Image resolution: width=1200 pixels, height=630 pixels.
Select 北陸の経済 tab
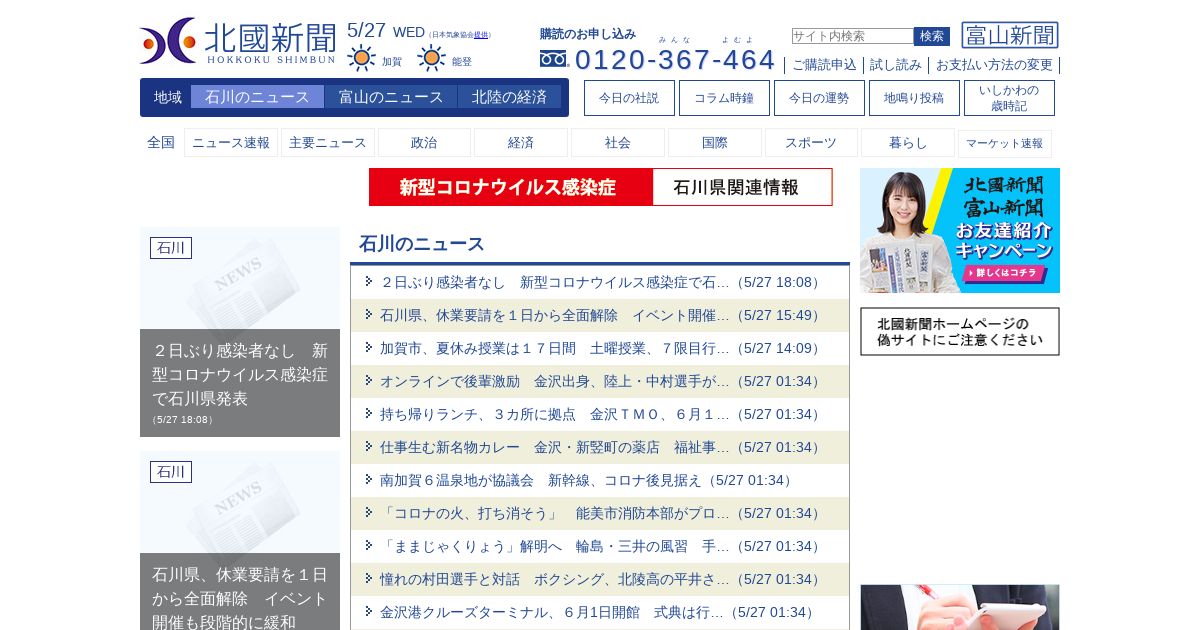pyautogui.click(x=510, y=97)
